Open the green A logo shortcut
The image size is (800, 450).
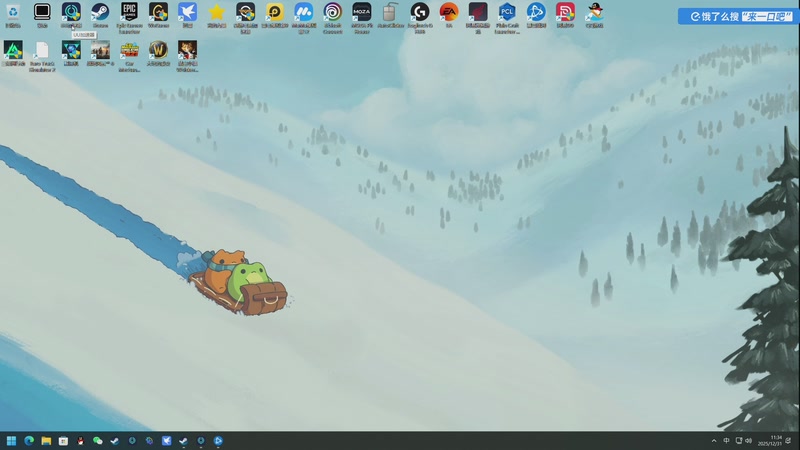coord(13,54)
